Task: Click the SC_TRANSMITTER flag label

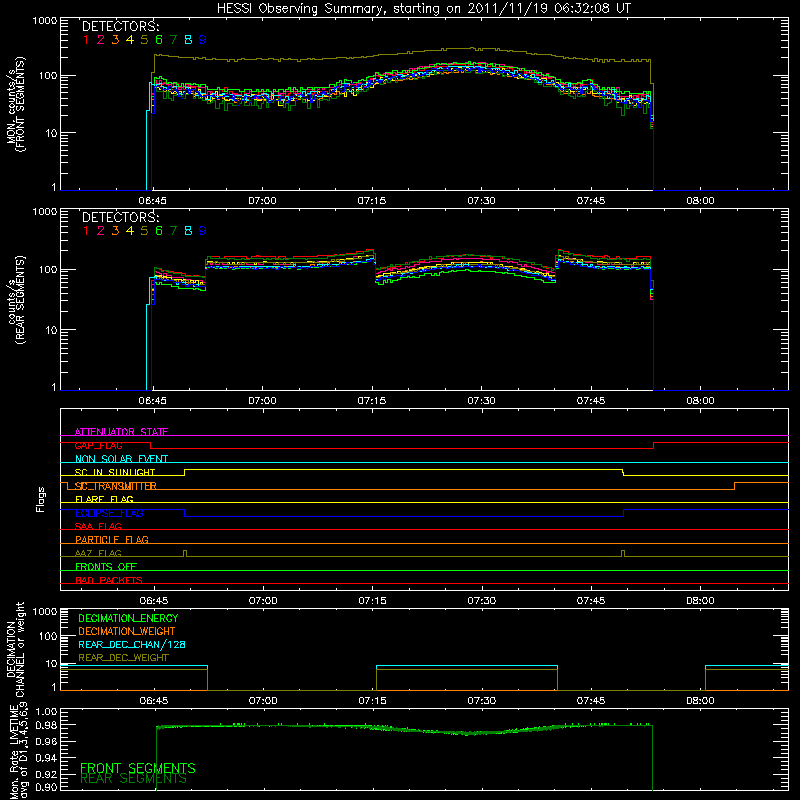Action: [x=116, y=486]
